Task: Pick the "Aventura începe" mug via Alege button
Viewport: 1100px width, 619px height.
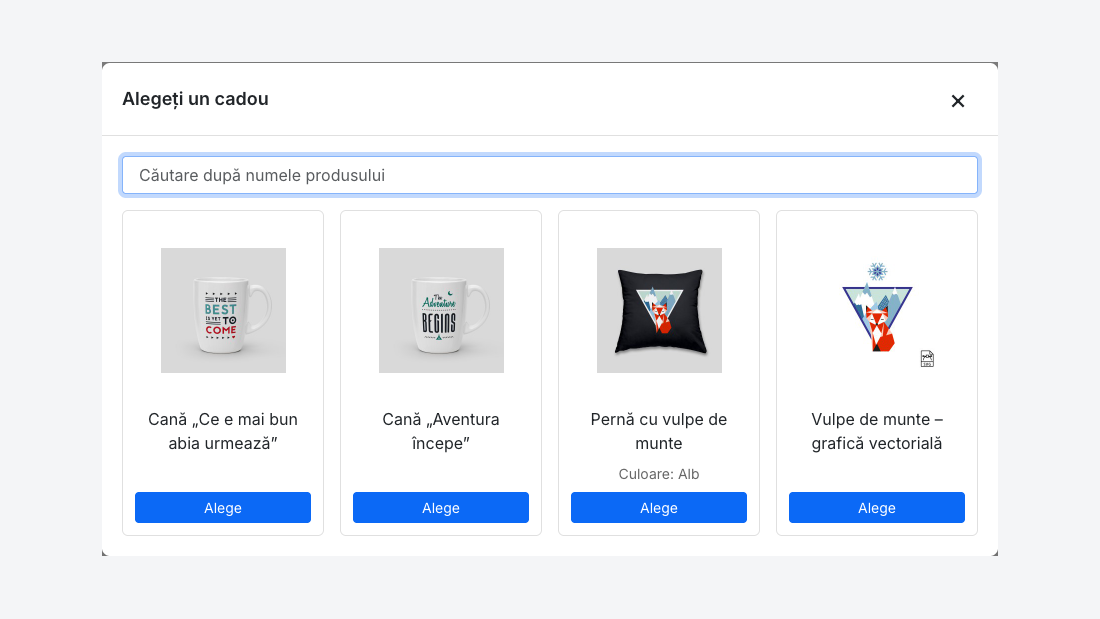Action: [x=441, y=507]
